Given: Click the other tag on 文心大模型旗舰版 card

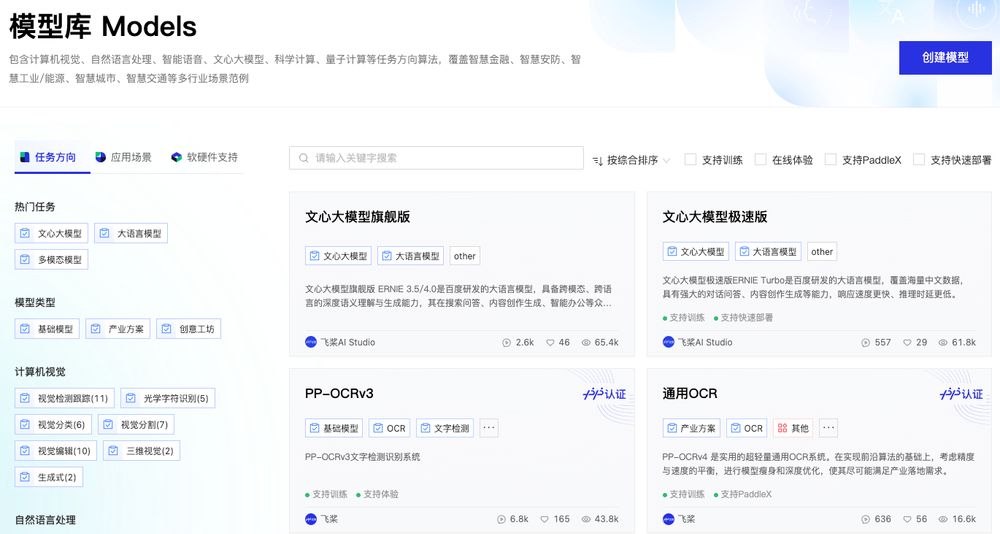Looking at the screenshot, I should point(465,256).
